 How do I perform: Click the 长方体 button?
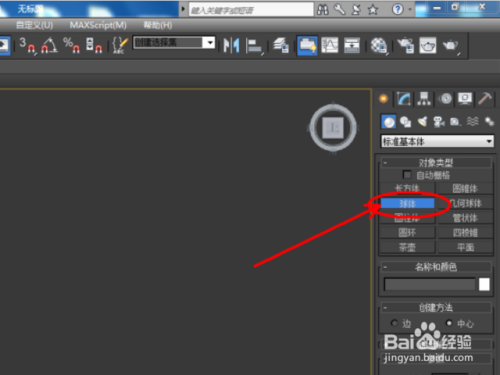pos(407,188)
